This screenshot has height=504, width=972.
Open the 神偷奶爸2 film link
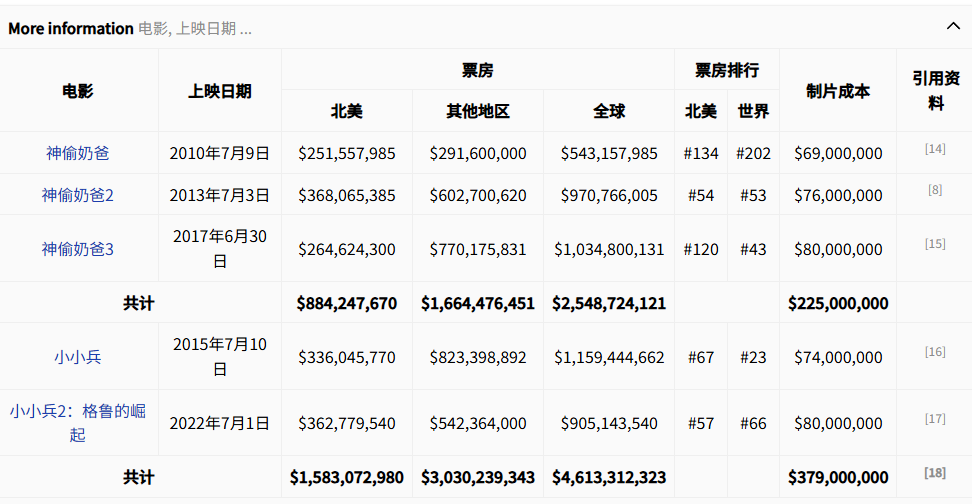click(x=77, y=195)
